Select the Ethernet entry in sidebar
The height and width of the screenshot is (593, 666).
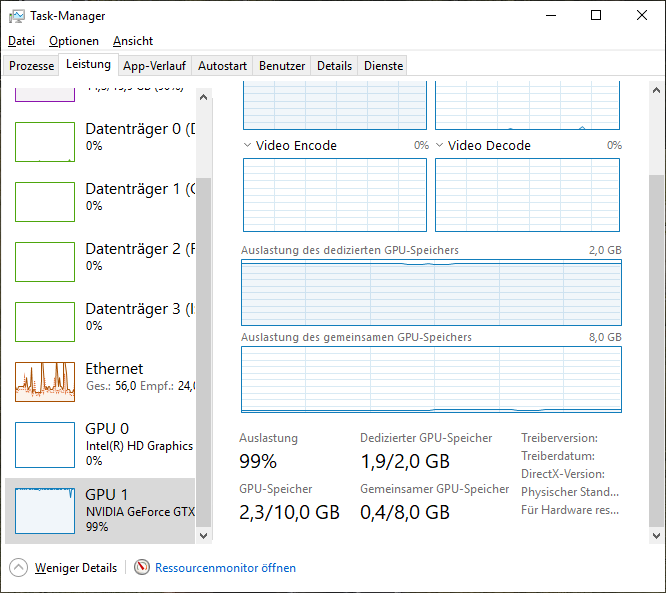coord(100,381)
